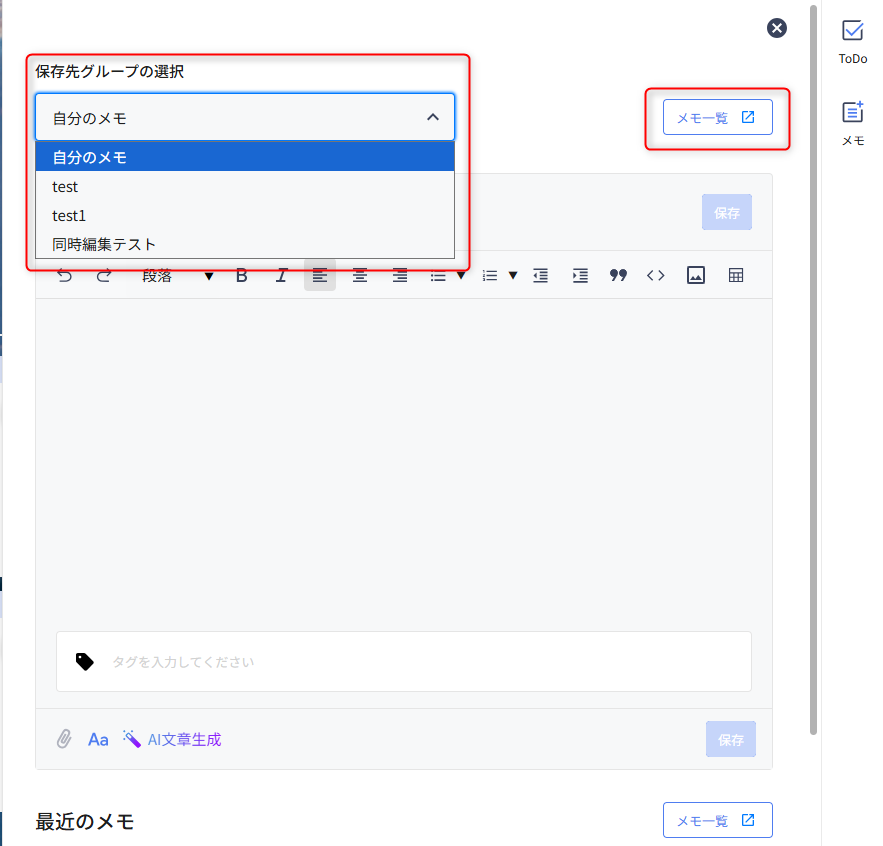
Task: Toggle italic text formatting
Action: 281,276
